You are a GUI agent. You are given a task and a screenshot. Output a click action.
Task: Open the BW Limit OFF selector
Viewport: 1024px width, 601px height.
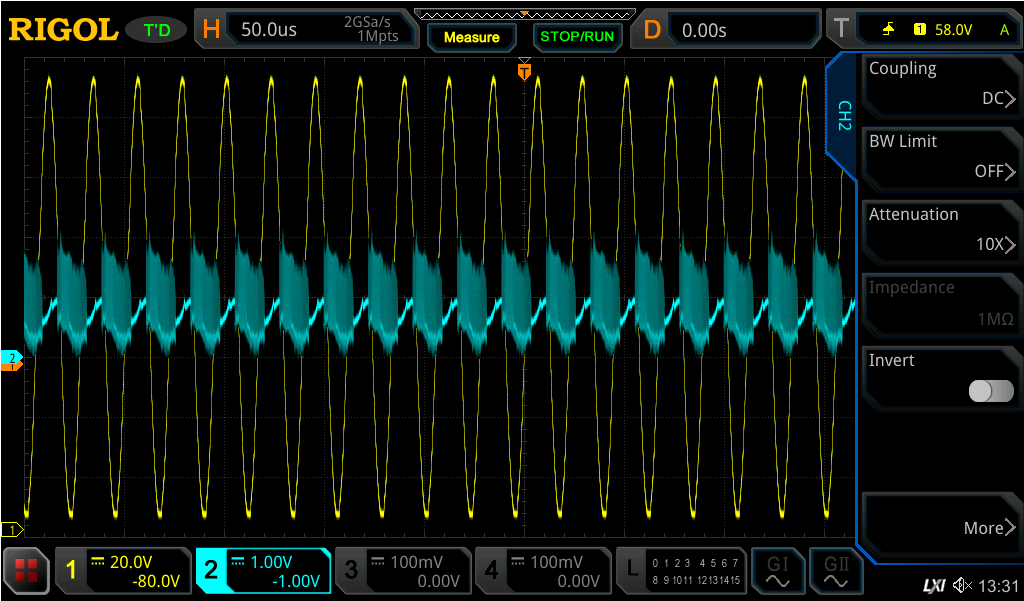coord(940,157)
